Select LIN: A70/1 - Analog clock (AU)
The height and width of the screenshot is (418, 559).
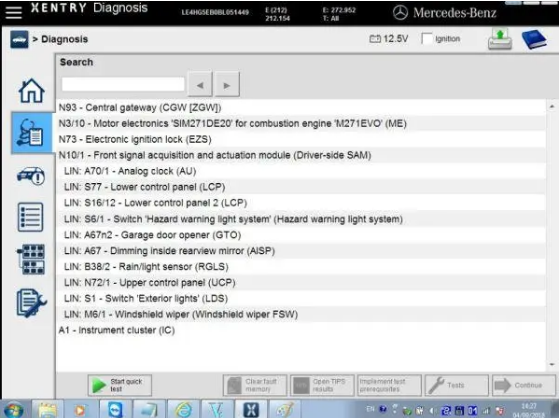coord(301,171)
